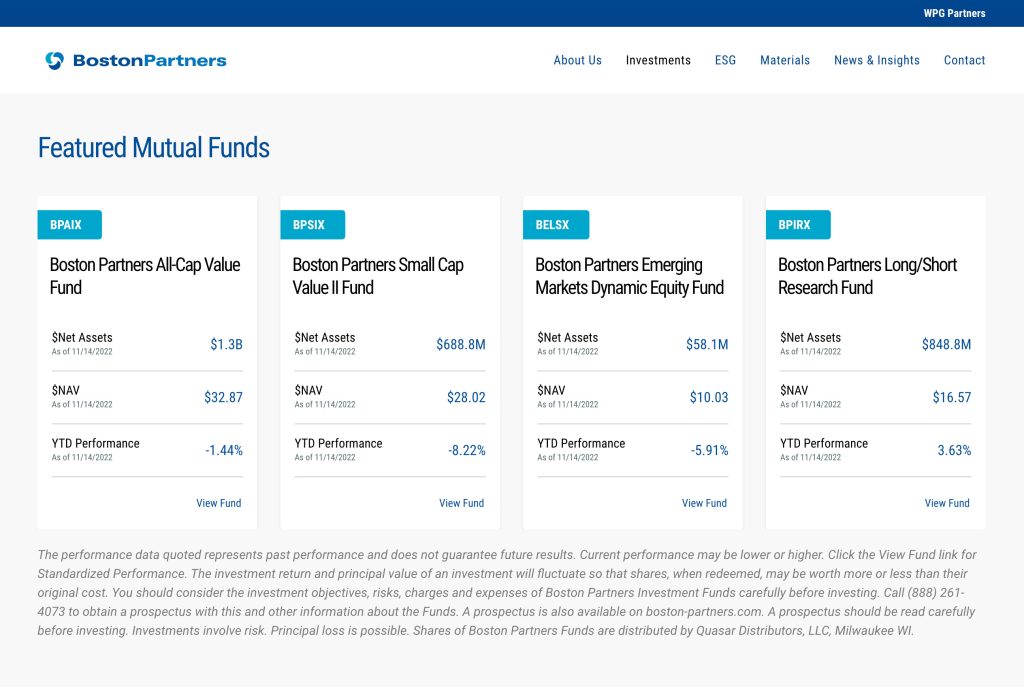1024x687 pixels.
Task: Select the $58.1M net assets value
Action: [x=707, y=344]
